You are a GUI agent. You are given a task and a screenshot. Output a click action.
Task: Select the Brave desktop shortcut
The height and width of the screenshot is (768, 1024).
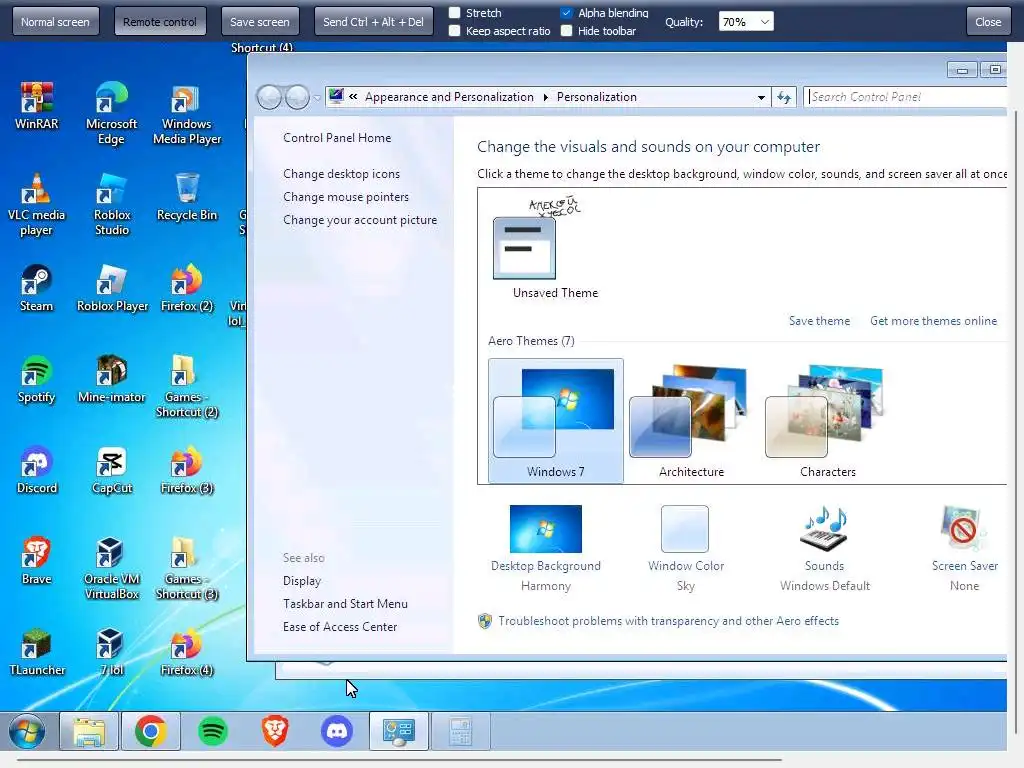[37, 560]
